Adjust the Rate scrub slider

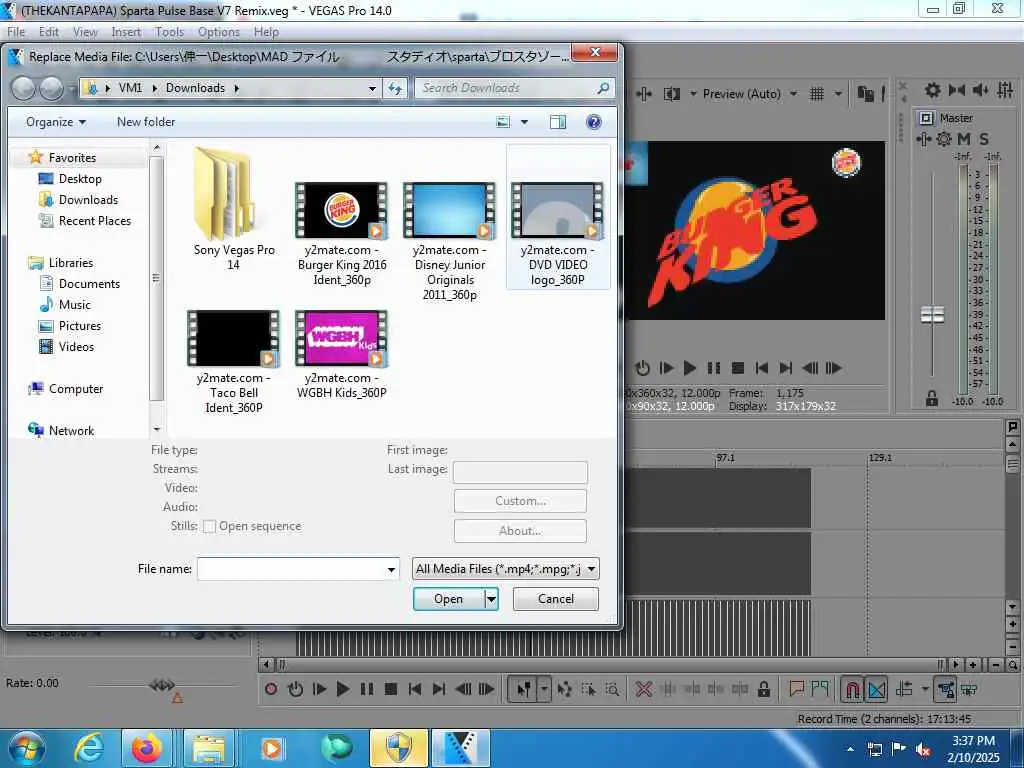[162, 685]
